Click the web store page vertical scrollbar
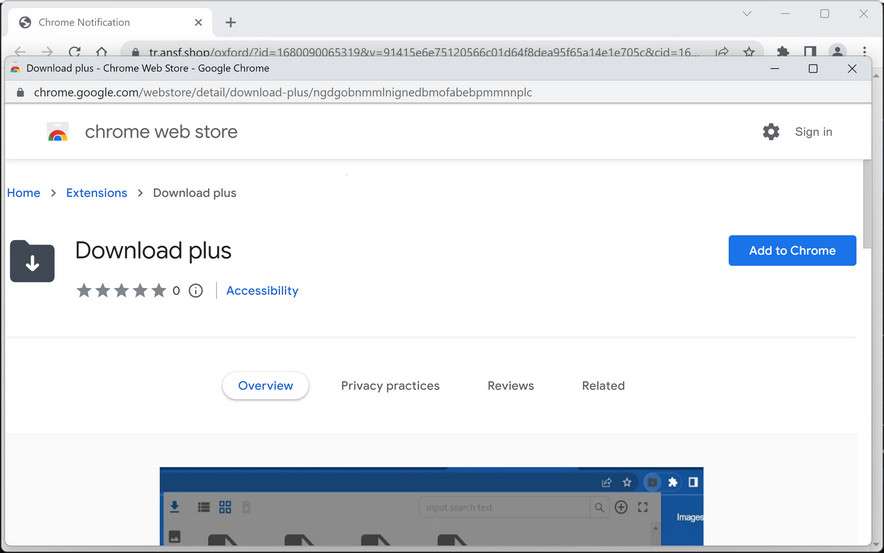Screen dimensions: 884x553 (x=869, y=204)
